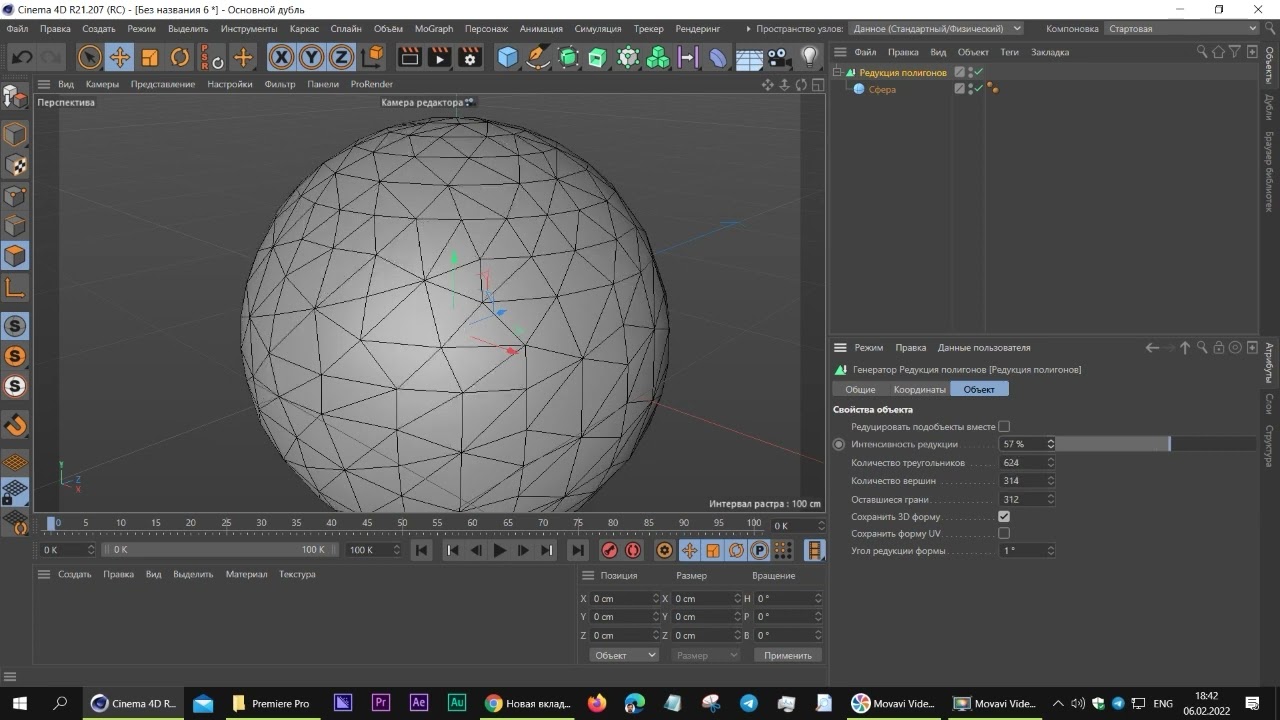Image resolution: width=1280 pixels, height=720 pixels.
Task: Open the Camera objects icon
Action: (780, 57)
